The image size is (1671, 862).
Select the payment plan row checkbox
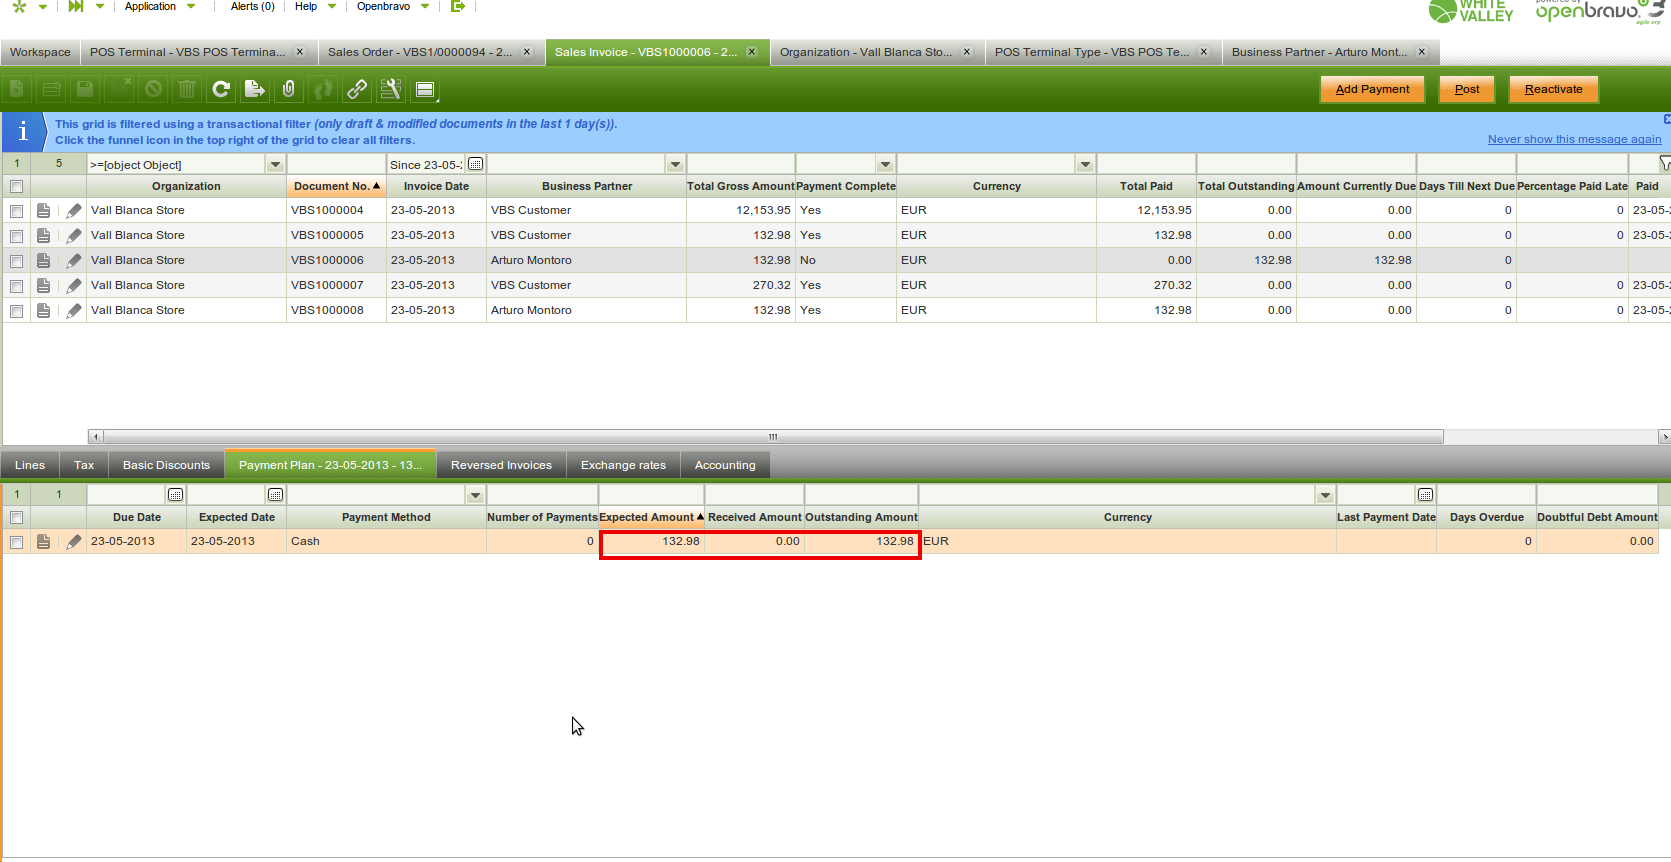point(16,542)
